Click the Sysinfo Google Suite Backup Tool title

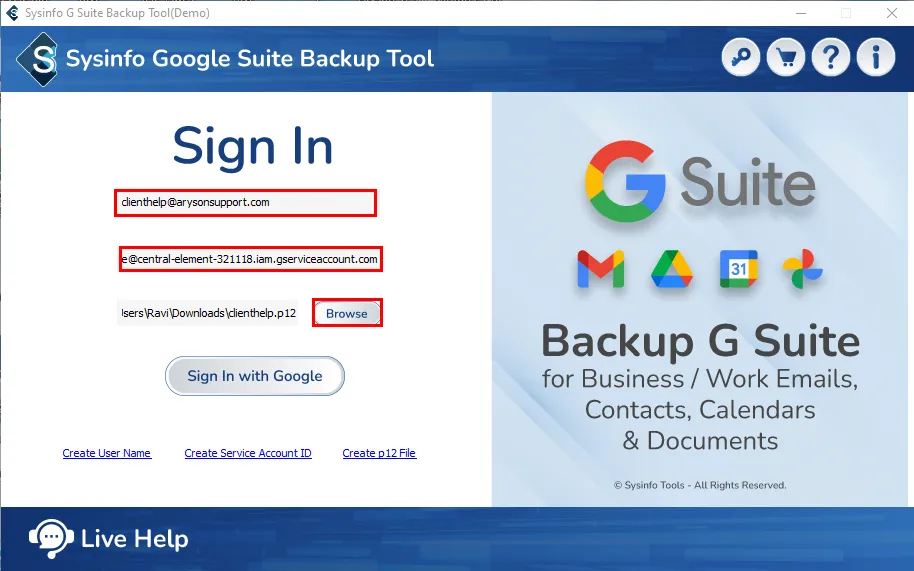click(x=250, y=59)
